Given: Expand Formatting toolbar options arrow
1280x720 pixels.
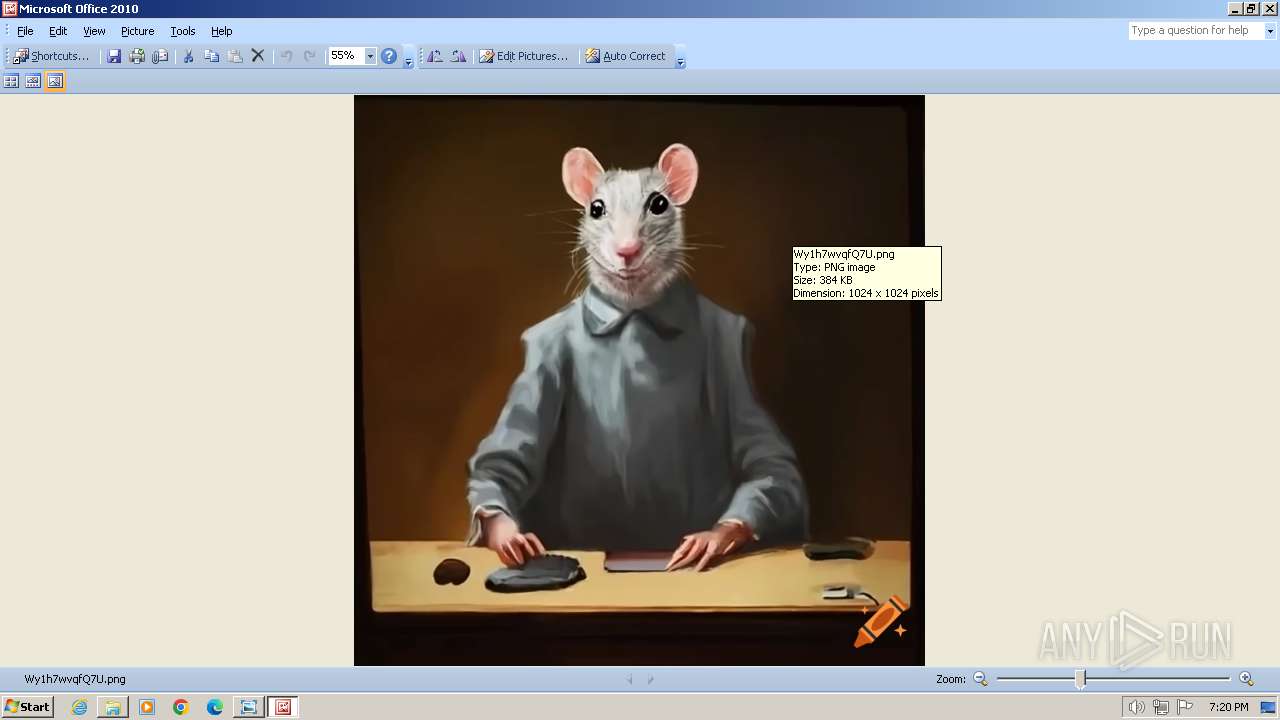Looking at the screenshot, I should [680, 57].
